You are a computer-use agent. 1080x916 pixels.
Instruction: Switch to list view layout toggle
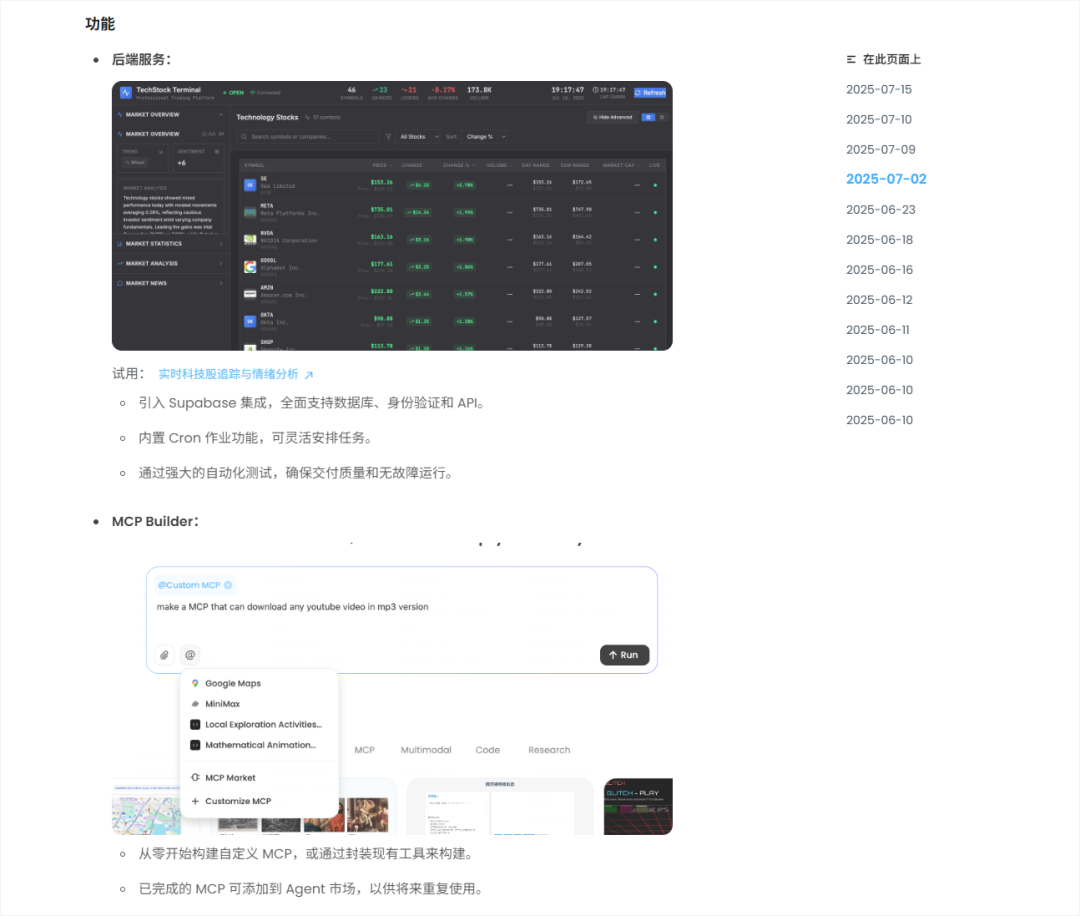(x=660, y=117)
